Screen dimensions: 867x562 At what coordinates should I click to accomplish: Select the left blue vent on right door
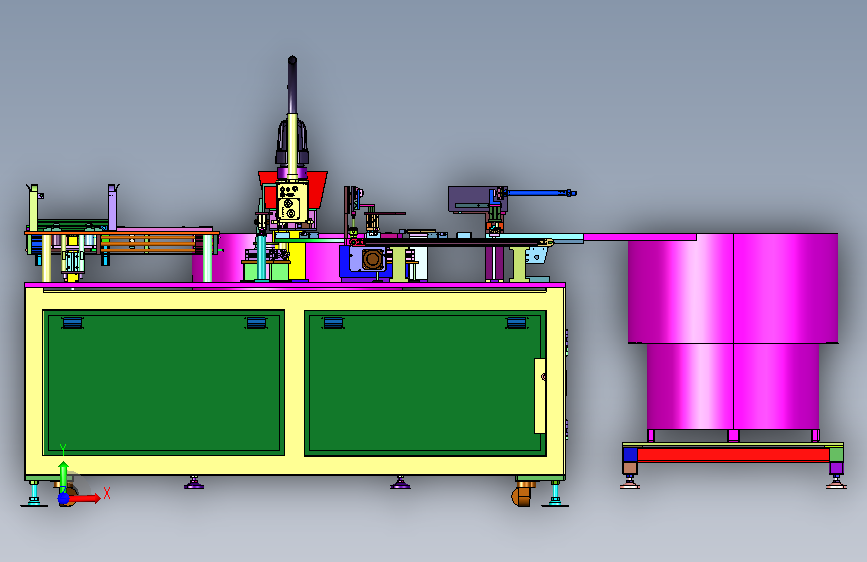pos(333,322)
